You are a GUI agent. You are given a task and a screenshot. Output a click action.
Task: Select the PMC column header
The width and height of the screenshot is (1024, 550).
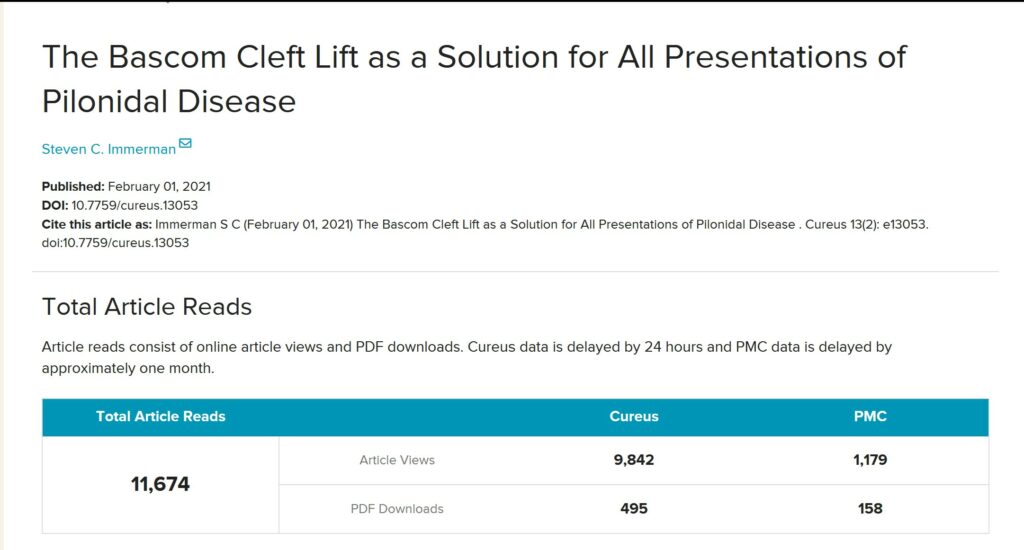870,416
